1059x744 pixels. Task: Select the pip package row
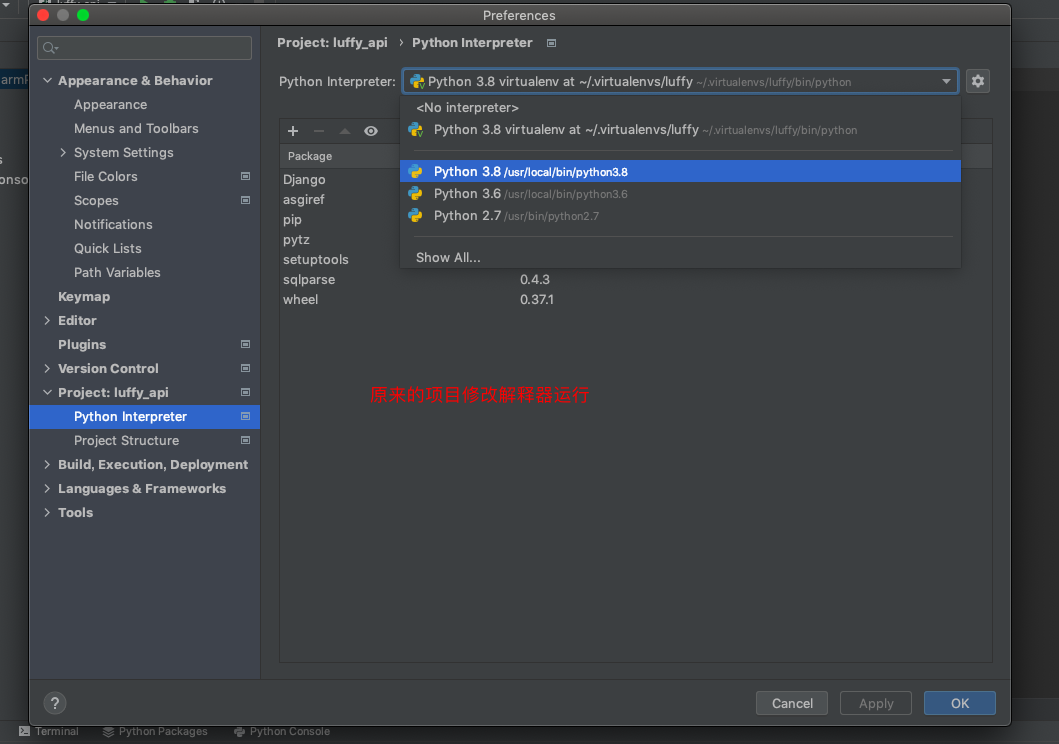[x=292, y=219]
